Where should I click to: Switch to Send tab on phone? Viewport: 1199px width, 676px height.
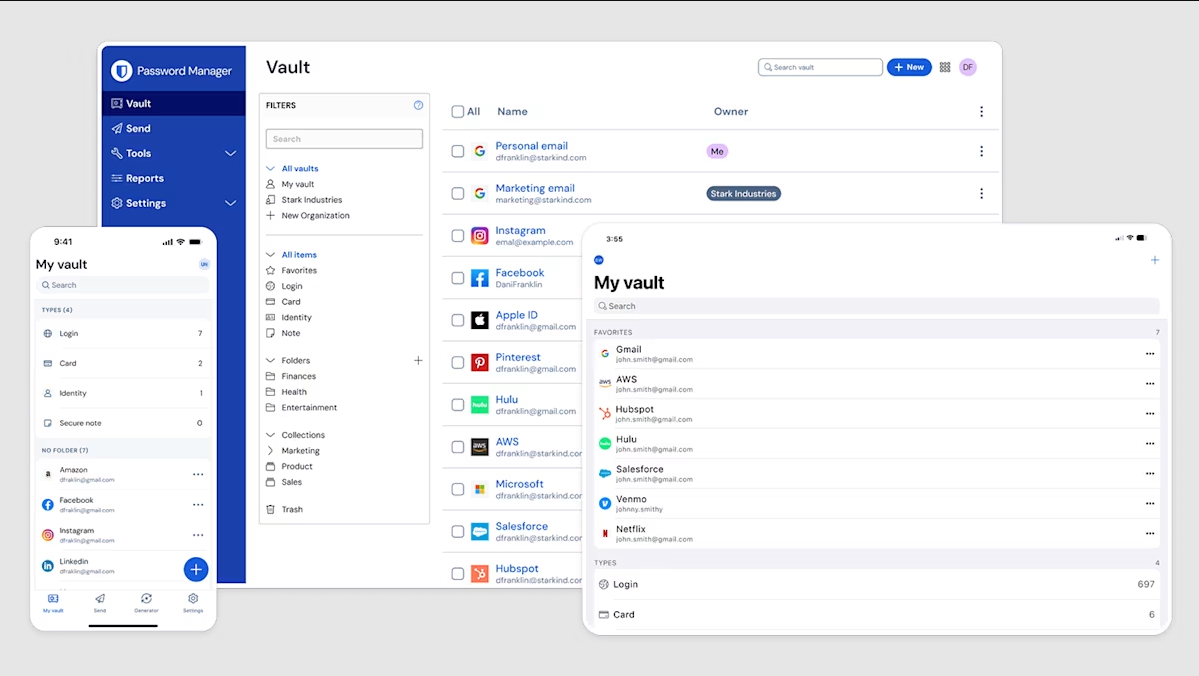(x=99, y=603)
